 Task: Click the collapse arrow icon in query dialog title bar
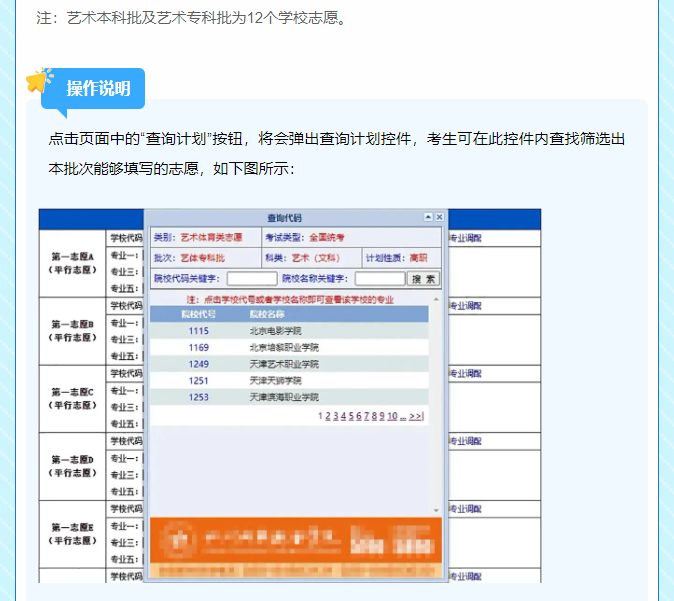click(x=428, y=217)
